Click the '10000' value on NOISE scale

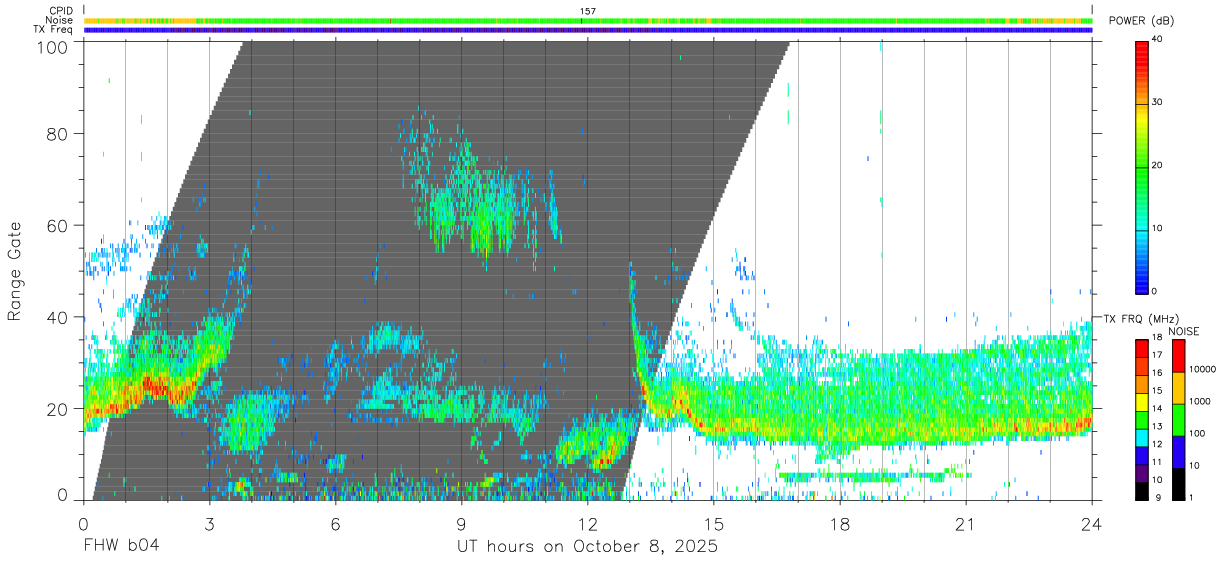pyautogui.click(x=1205, y=370)
